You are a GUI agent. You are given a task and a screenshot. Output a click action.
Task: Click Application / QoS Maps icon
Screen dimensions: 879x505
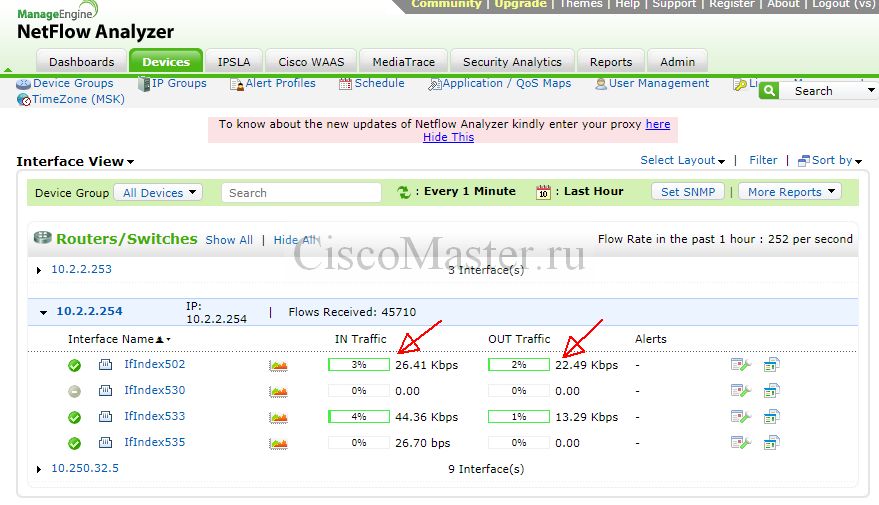tap(434, 85)
